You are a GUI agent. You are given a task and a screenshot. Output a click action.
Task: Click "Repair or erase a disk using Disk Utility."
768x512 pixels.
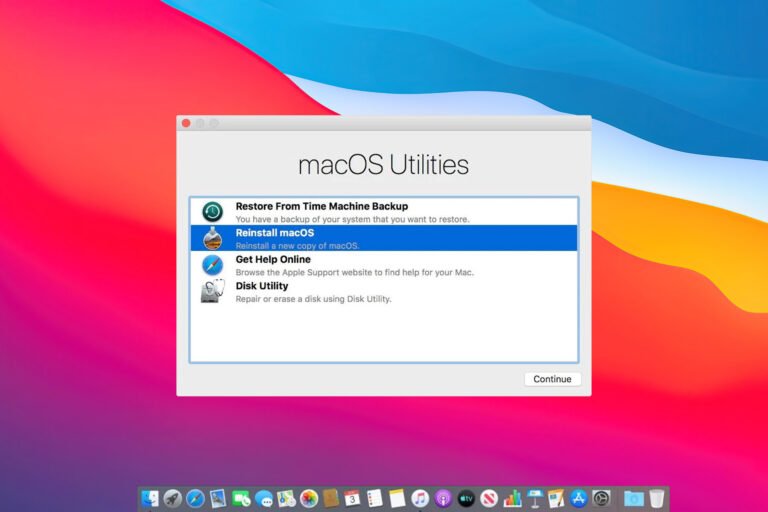[313, 299]
